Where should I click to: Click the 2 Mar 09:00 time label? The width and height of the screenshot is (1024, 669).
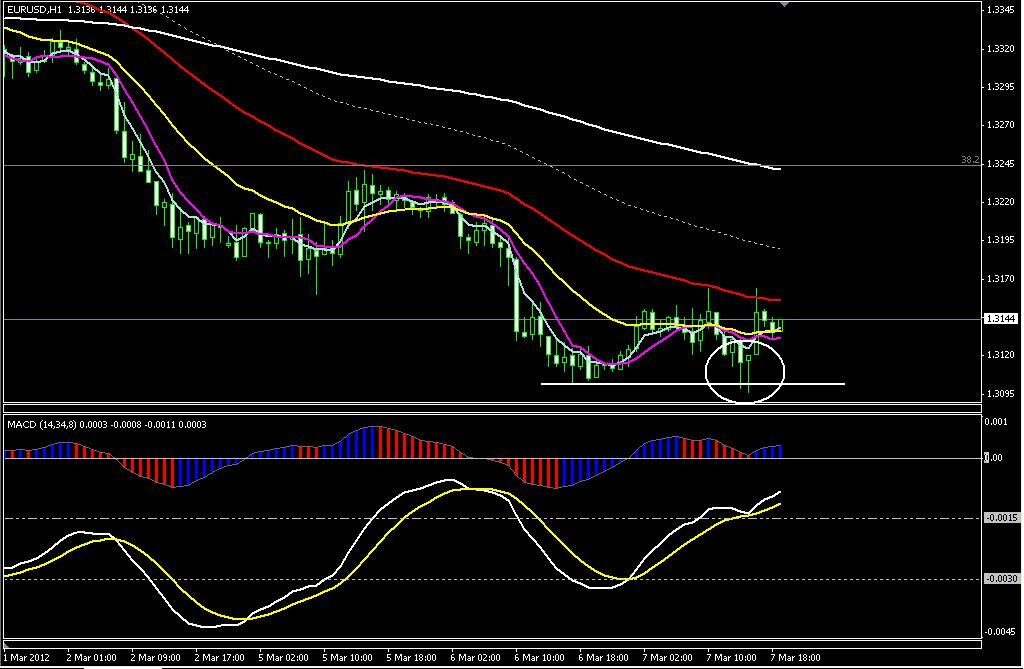155,657
